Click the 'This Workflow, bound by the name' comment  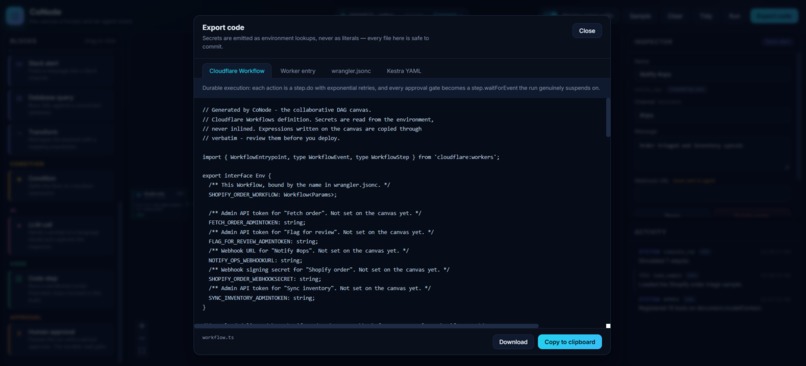coord(299,185)
